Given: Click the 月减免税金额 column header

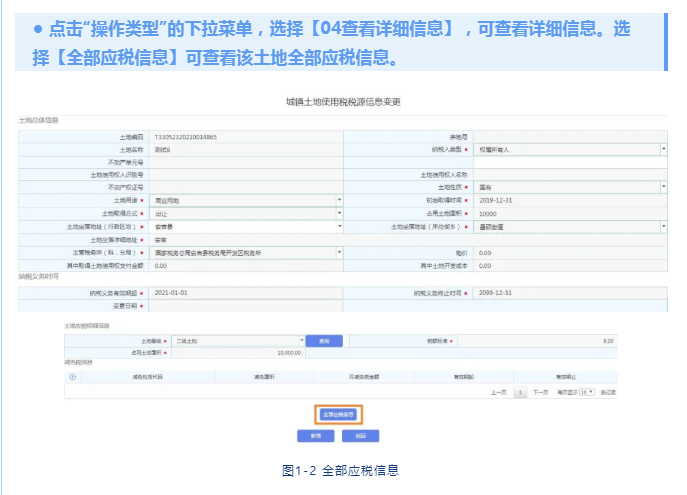Looking at the screenshot, I should coord(364,377).
